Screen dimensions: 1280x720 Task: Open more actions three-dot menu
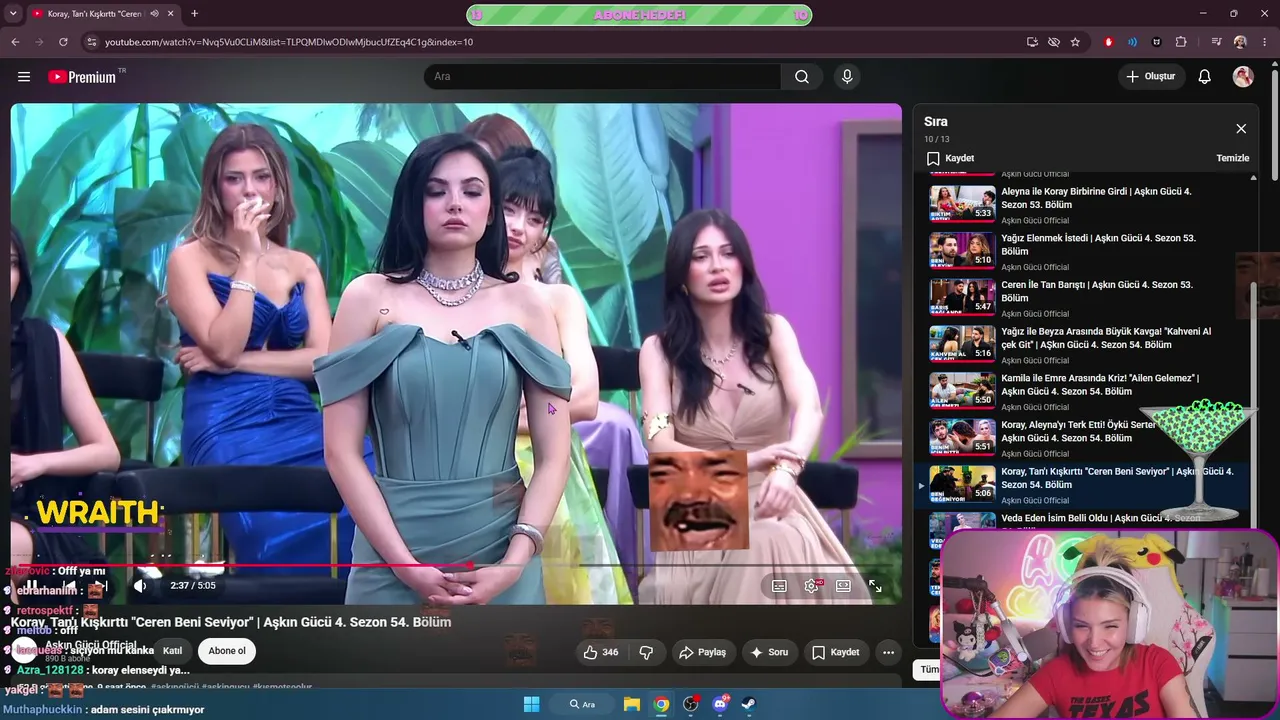click(888, 652)
